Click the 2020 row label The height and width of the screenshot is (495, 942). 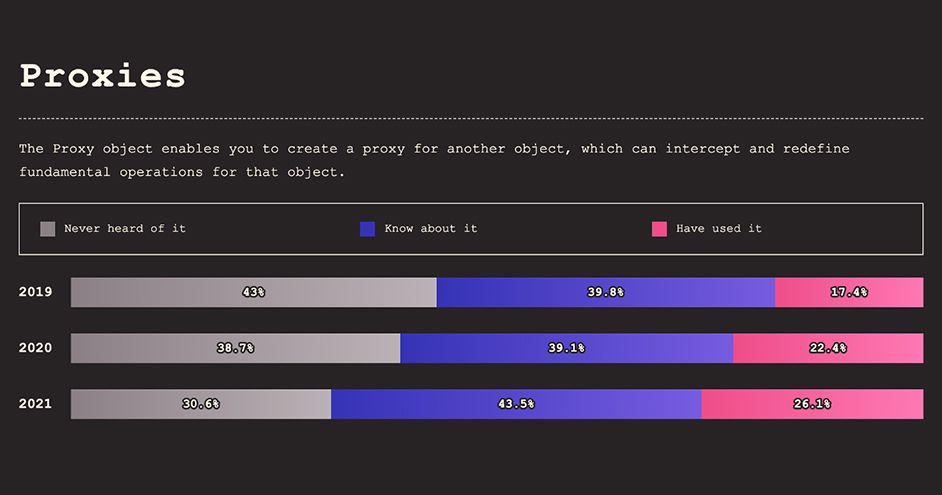[35, 348]
